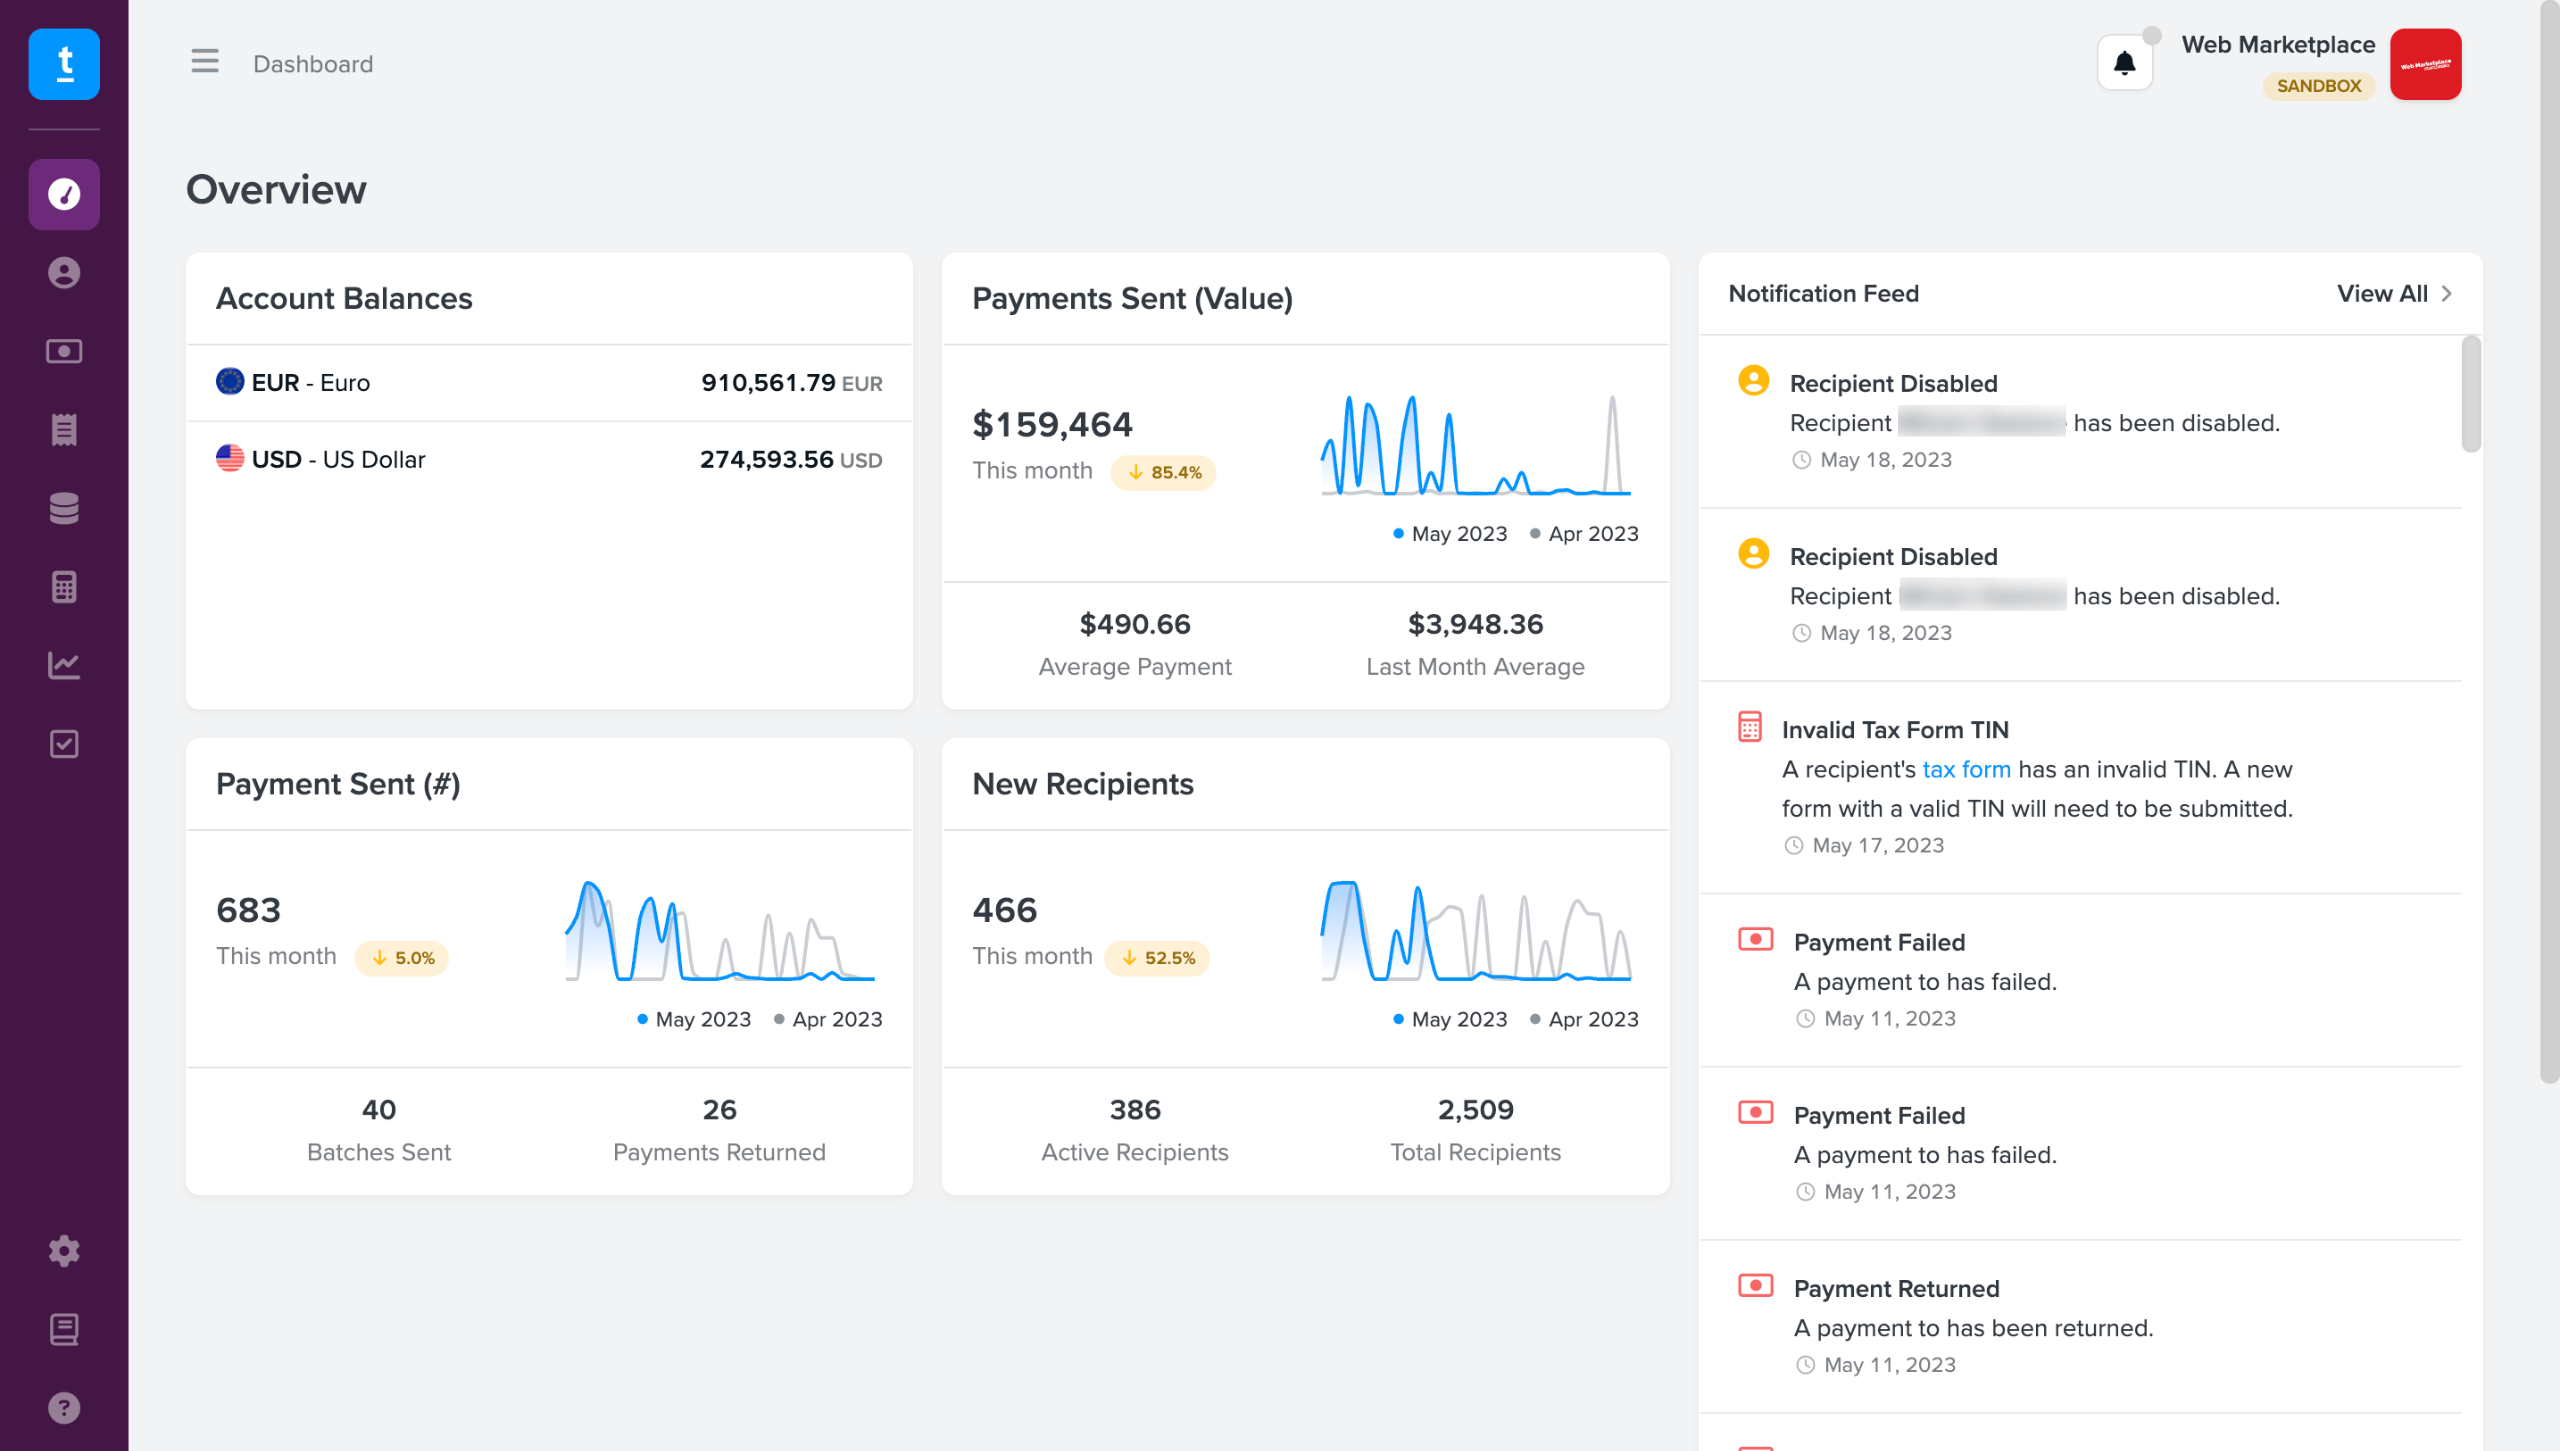
Task: Open the Payments sidebar icon
Action: point(64,351)
